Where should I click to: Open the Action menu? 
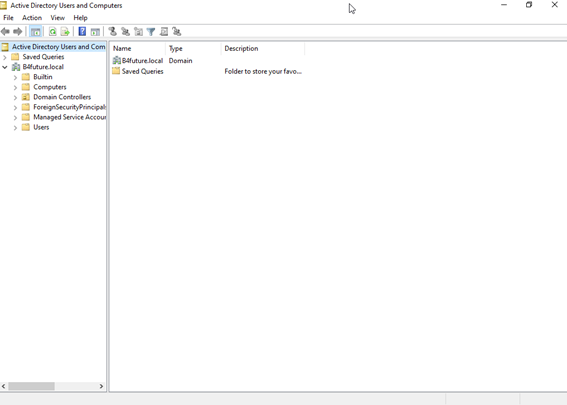tap(32, 18)
